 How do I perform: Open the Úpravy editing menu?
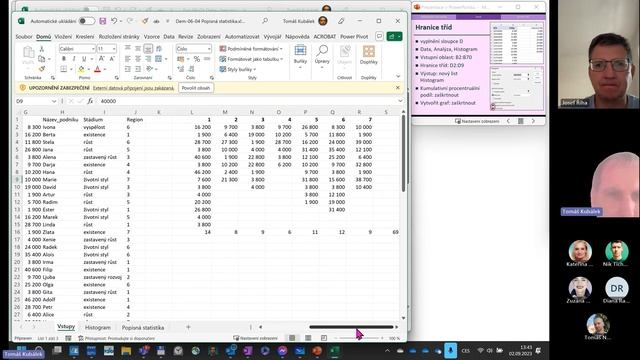[322, 56]
